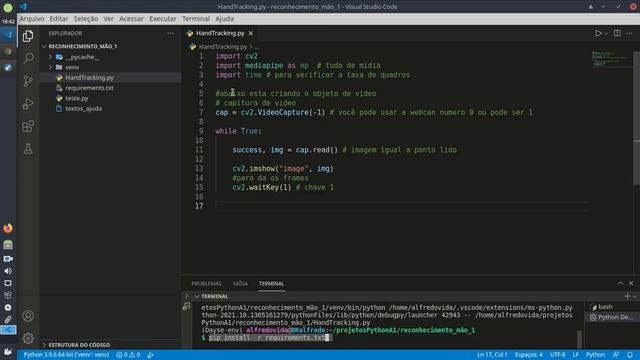Open the Manage gear icon

[x=28, y=338]
